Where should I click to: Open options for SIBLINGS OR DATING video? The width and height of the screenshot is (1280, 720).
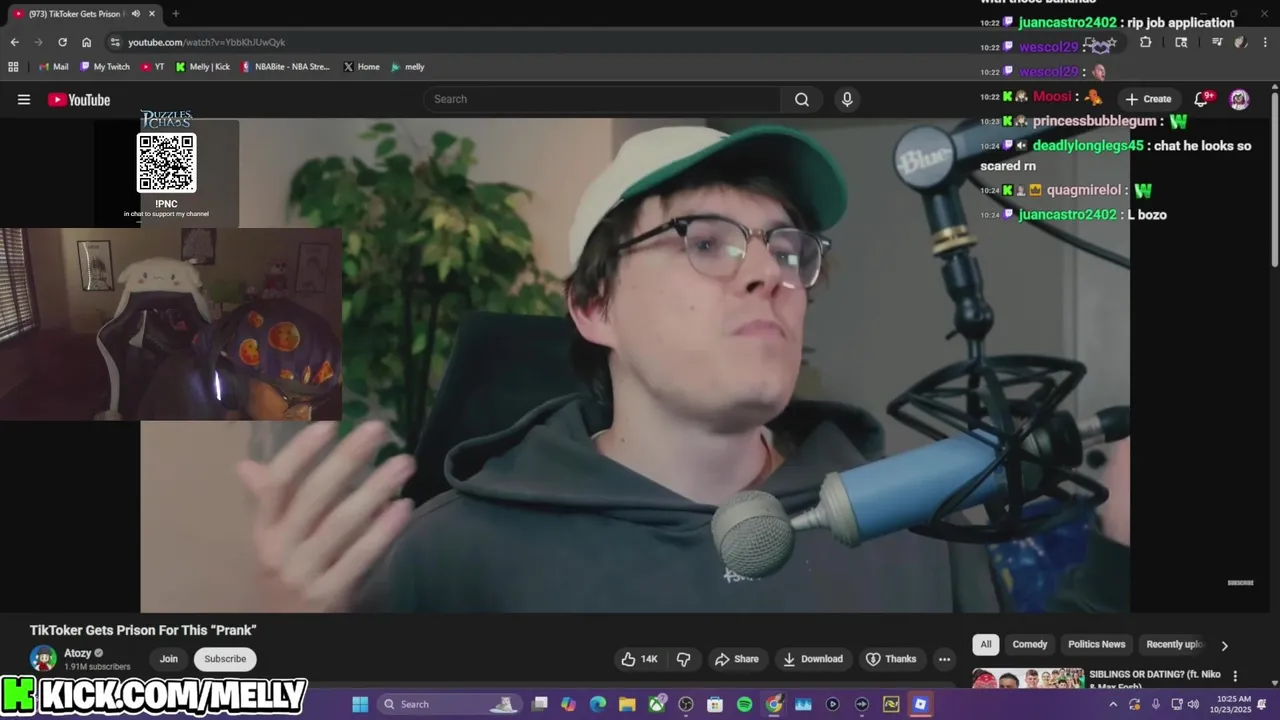pyautogui.click(x=1235, y=676)
